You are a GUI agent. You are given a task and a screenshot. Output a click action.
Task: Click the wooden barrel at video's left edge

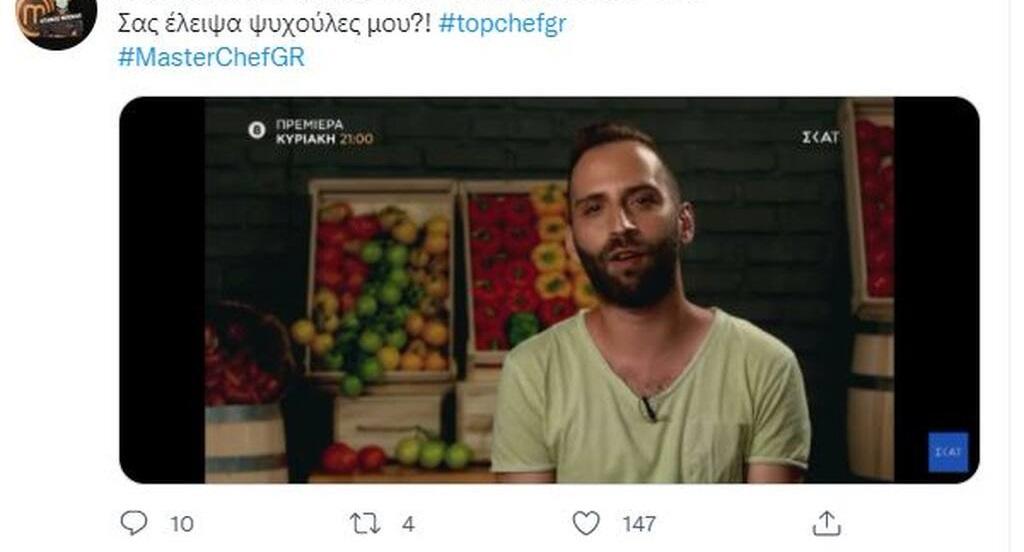(x=246, y=443)
